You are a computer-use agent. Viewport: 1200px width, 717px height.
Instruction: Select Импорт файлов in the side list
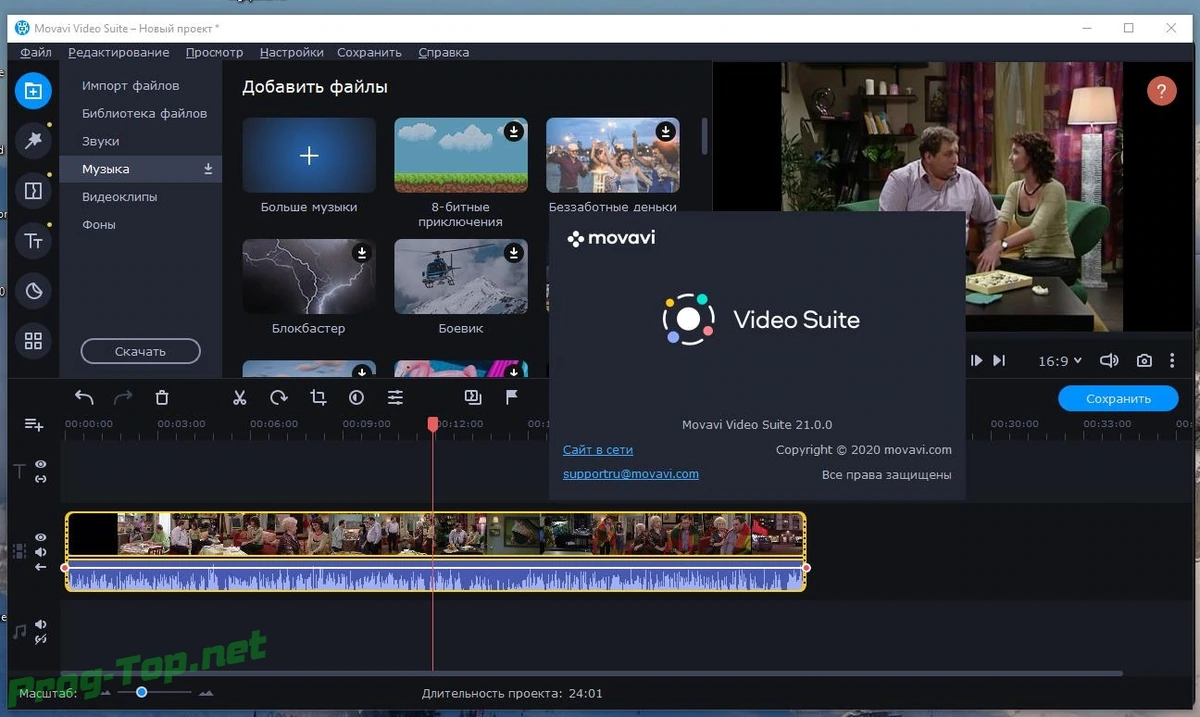coord(131,86)
